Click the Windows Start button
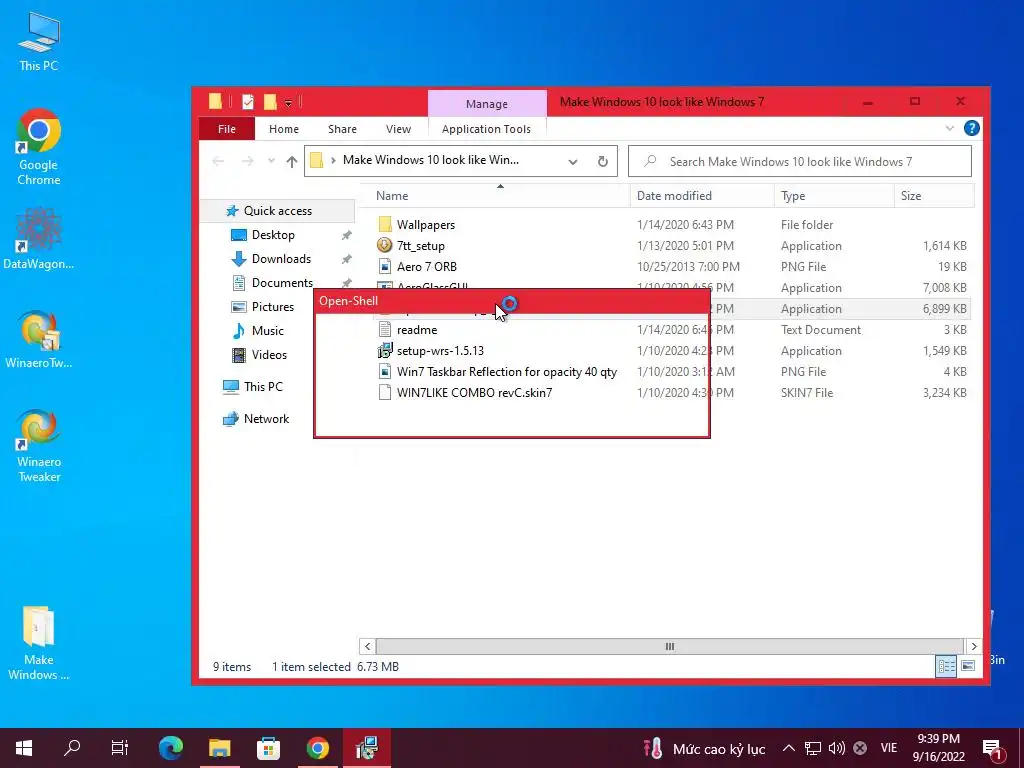Viewport: 1024px width, 768px height. click(x=24, y=748)
